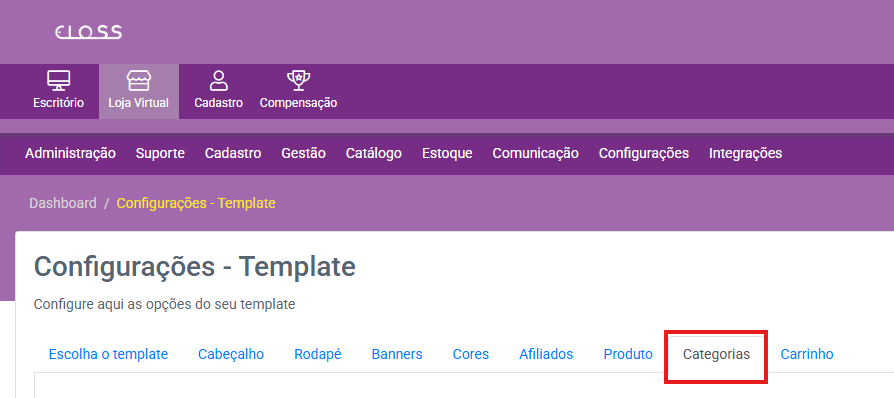The image size is (894, 398).
Task: Select the Categorias tab
Action: (x=716, y=354)
